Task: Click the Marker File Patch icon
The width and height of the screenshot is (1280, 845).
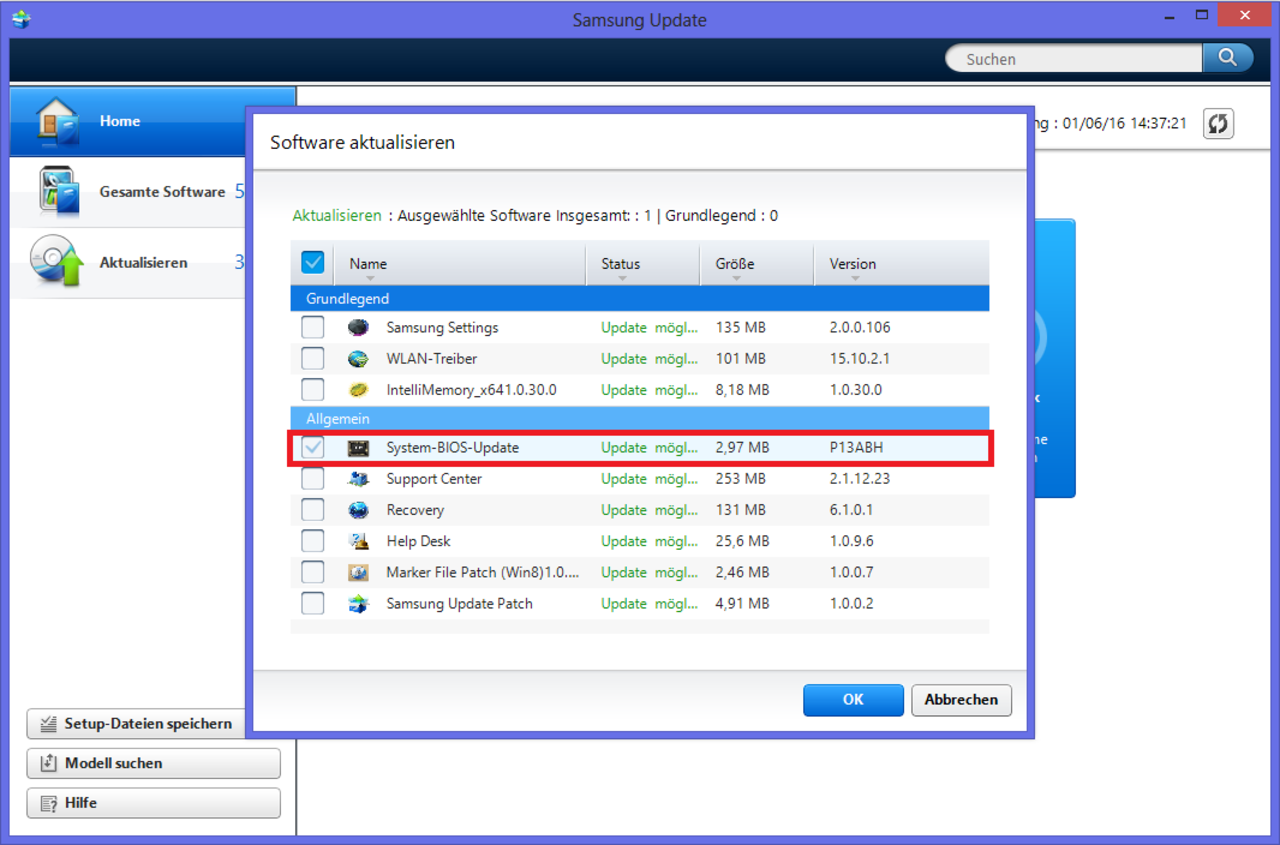Action: point(358,572)
